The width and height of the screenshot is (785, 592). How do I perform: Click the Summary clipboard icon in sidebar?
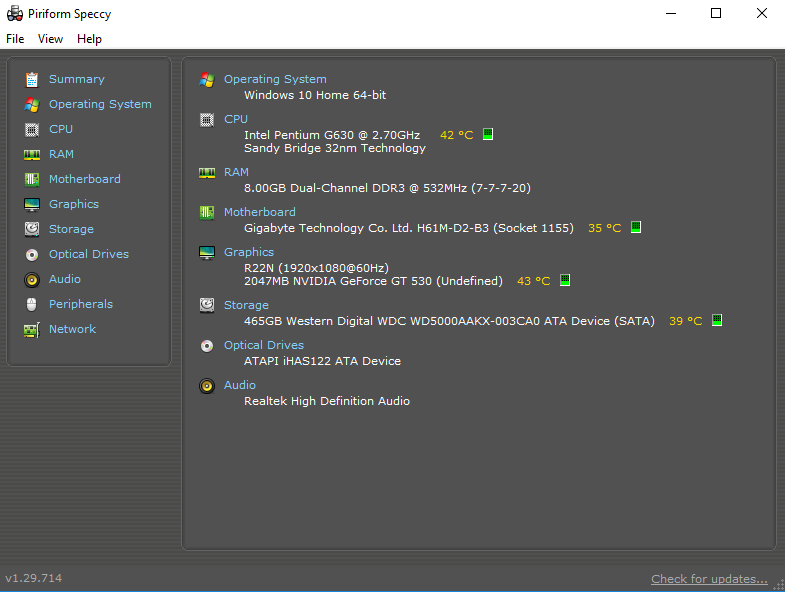coord(32,80)
